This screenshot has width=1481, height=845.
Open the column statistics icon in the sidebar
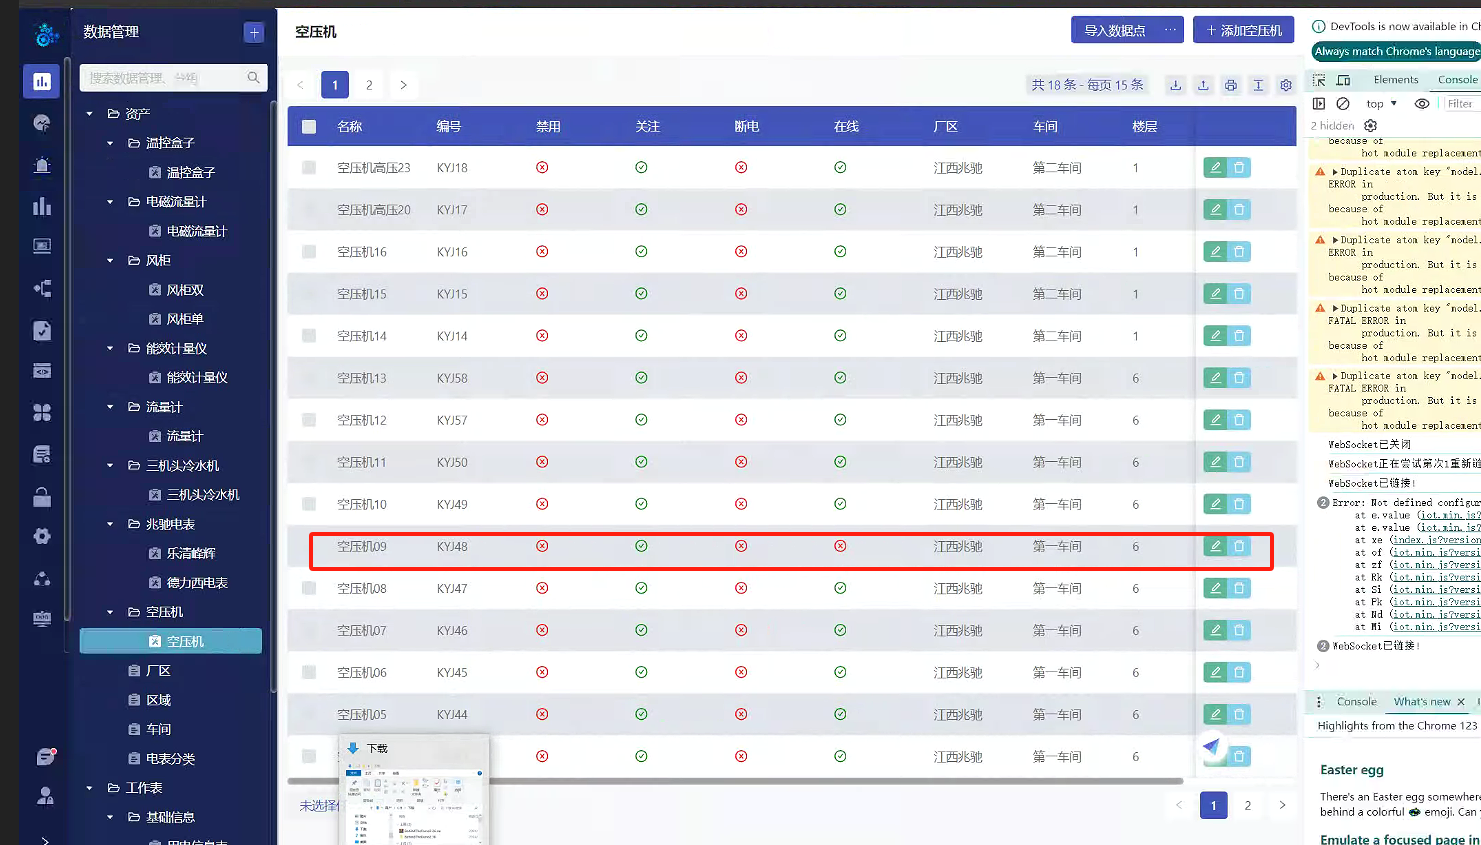(x=42, y=206)
